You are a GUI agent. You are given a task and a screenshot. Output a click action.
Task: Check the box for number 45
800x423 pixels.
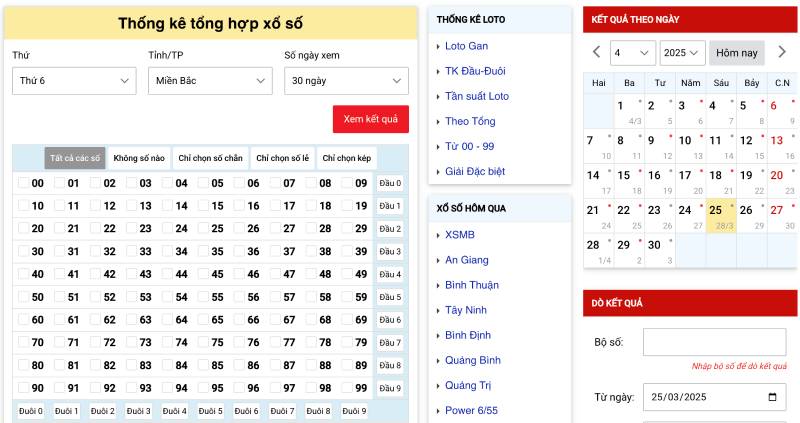(203, 274)
